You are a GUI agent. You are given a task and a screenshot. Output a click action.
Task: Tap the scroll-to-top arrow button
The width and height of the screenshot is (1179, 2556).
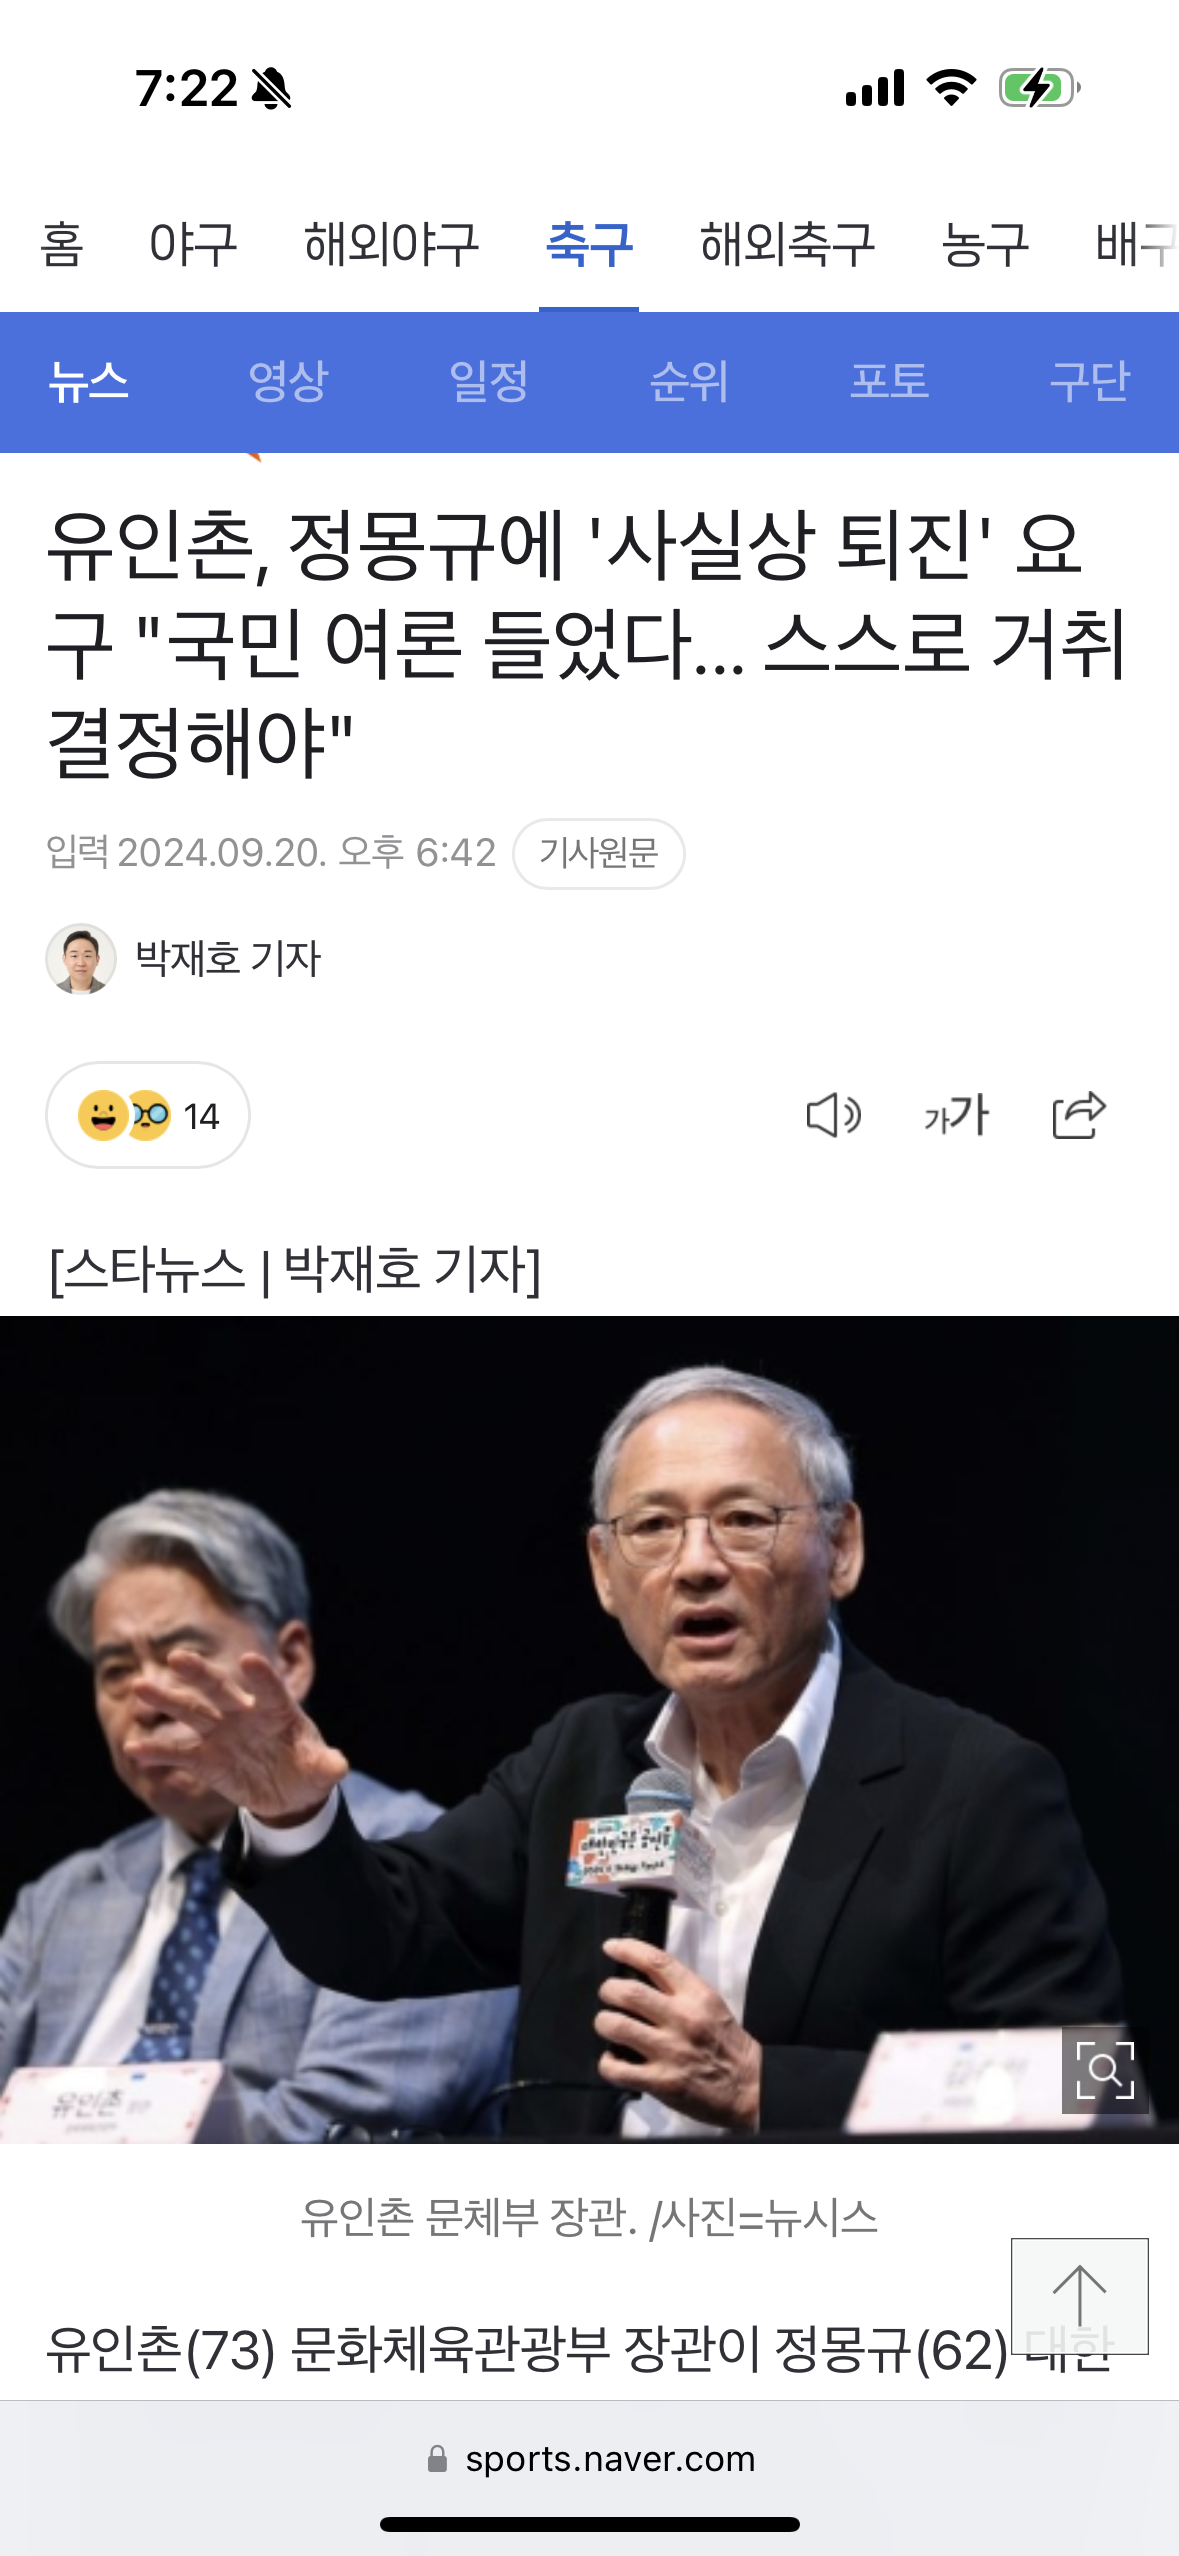pyautogui.click(x=1080, y=2296)
